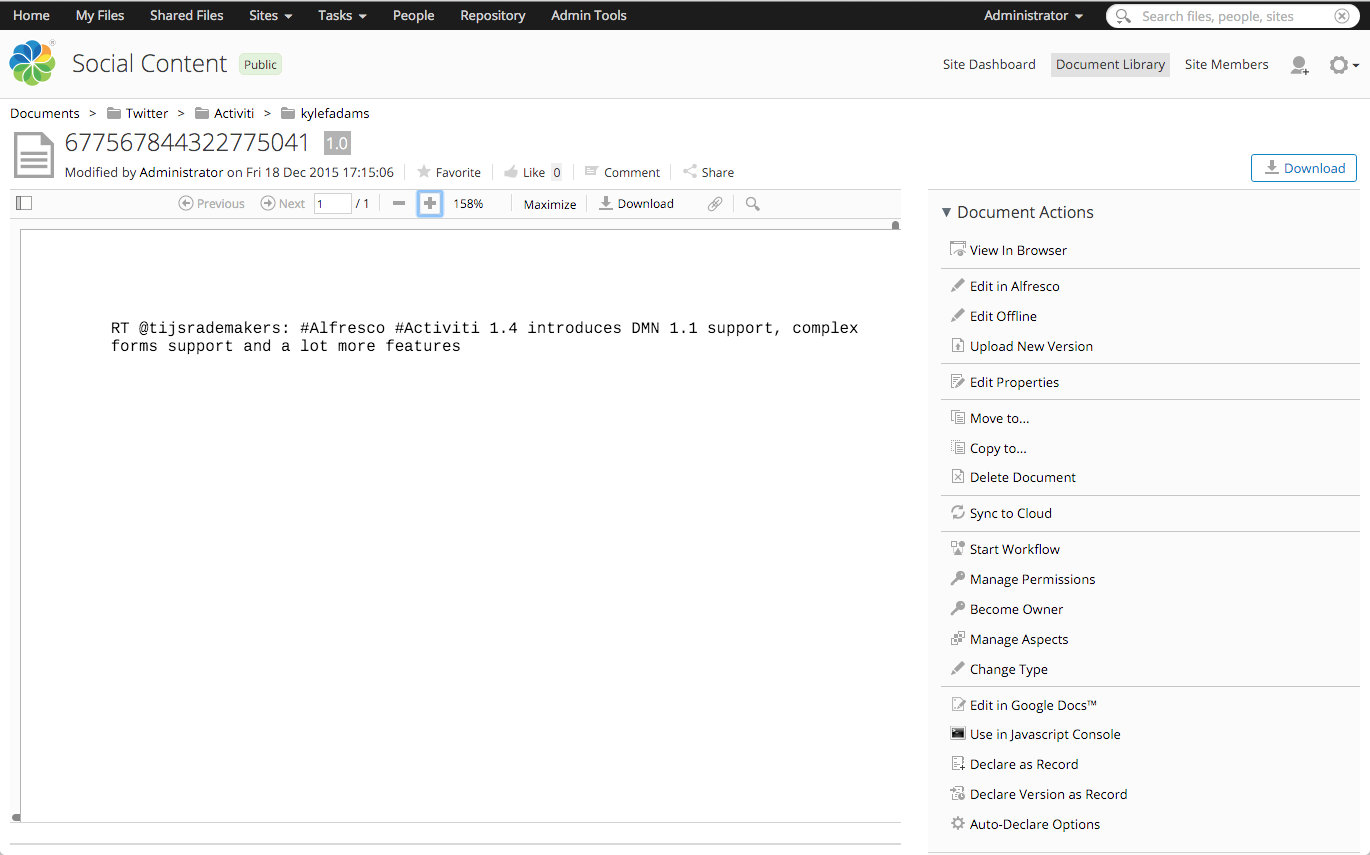The height and width of the screenshot is (855, 1370).
Task: Go to Previous page in previewer
Action: (x=212, y=203)
